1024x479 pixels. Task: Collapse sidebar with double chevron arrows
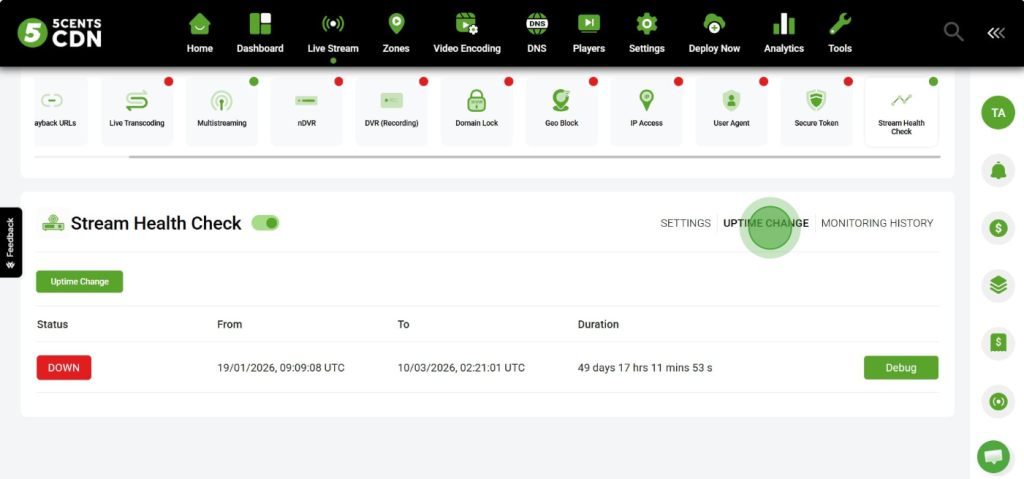[x=996, y=33]
